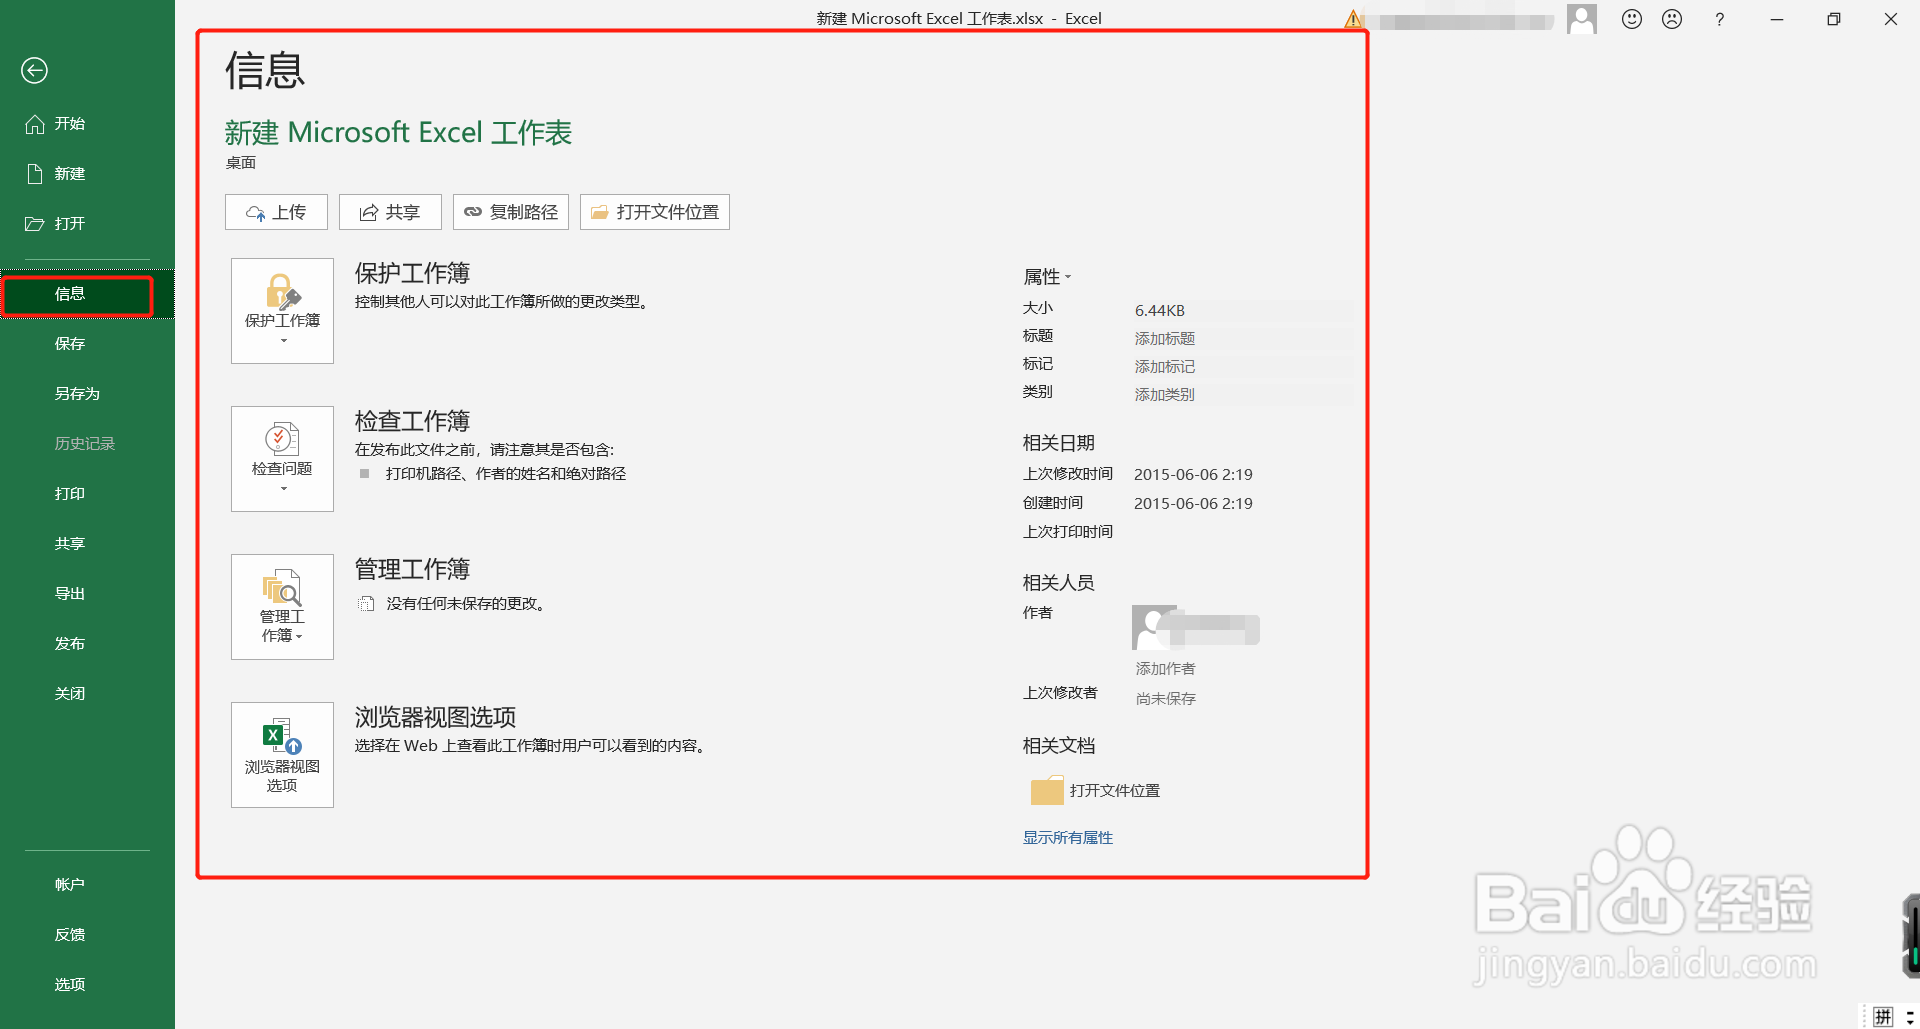Open the 打印 page
This screenshot has height=1029, width=1920.
coord(87,494)
